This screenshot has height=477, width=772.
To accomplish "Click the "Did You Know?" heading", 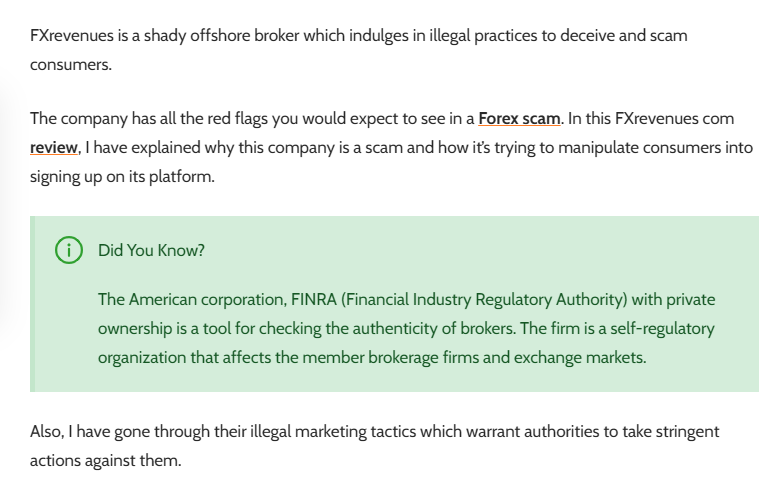I will tap(151, 251).
